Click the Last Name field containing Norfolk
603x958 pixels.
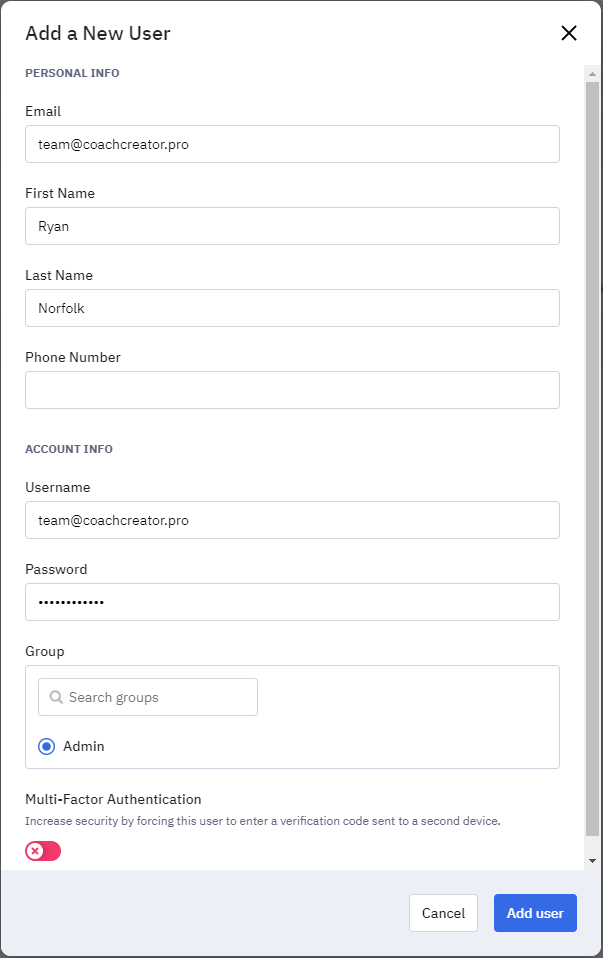coord(292,308)
